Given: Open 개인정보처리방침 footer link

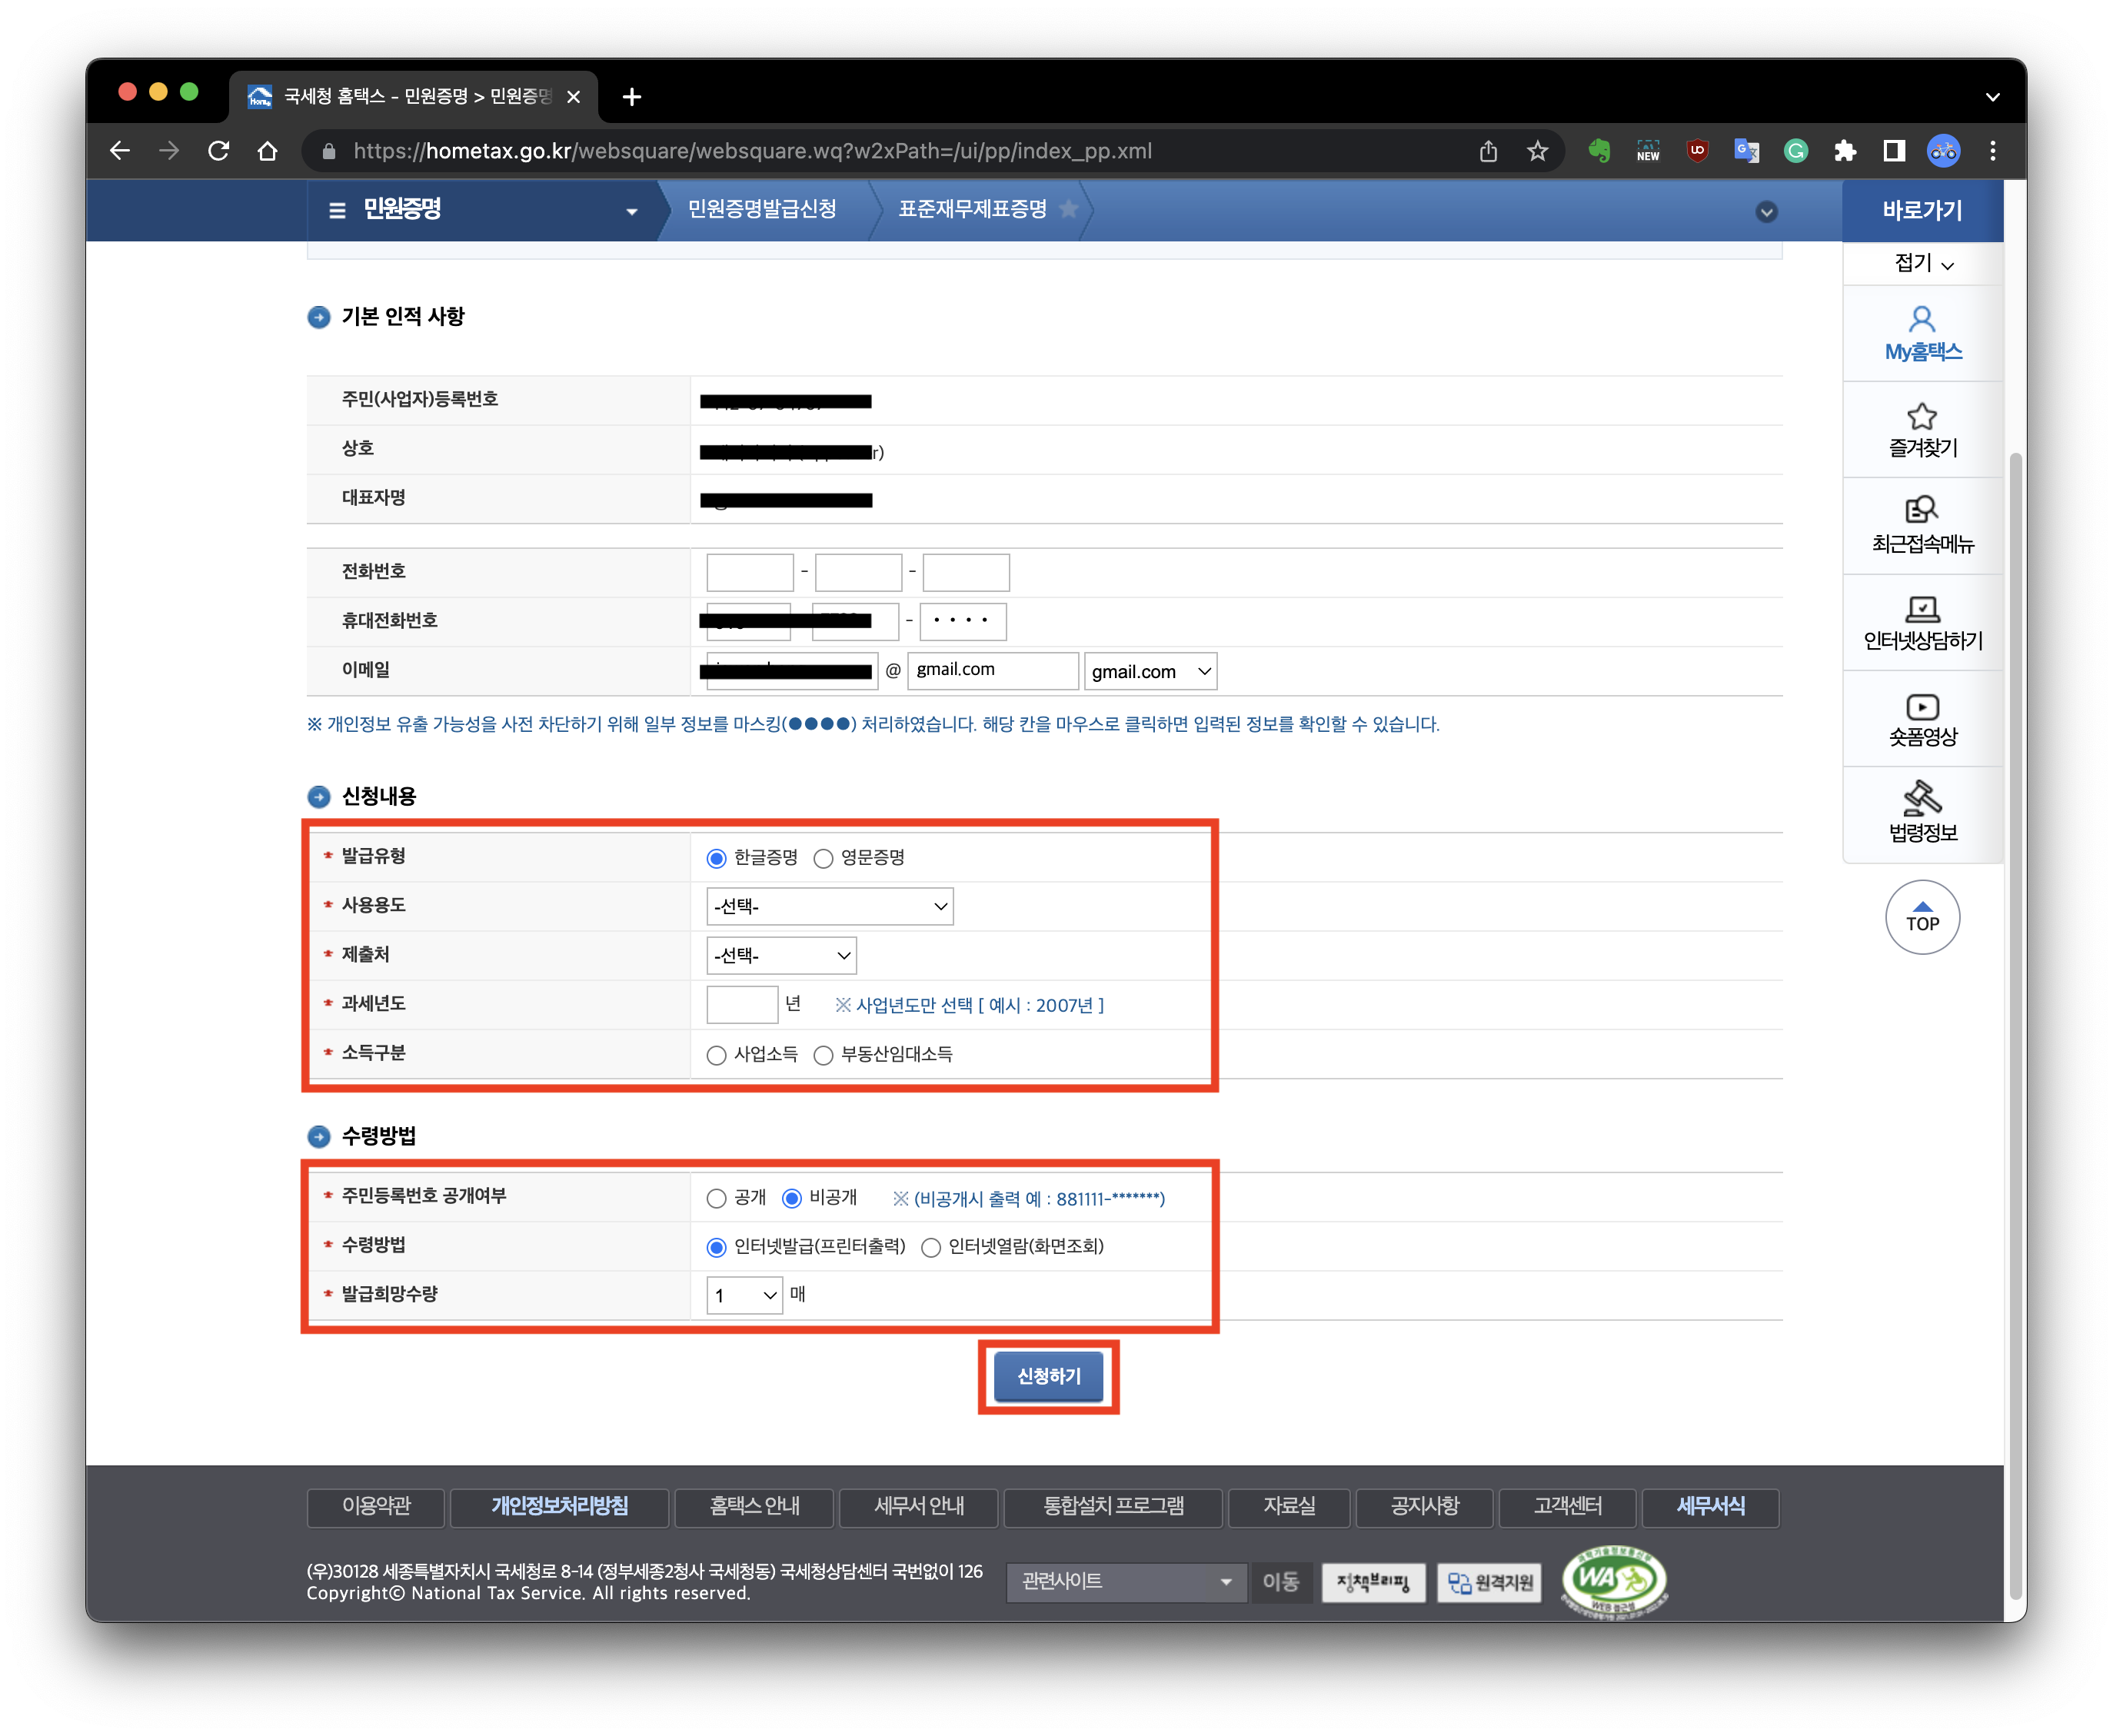Looking at the screenshot, I should pyautogui.click(x=559, y=1506).
